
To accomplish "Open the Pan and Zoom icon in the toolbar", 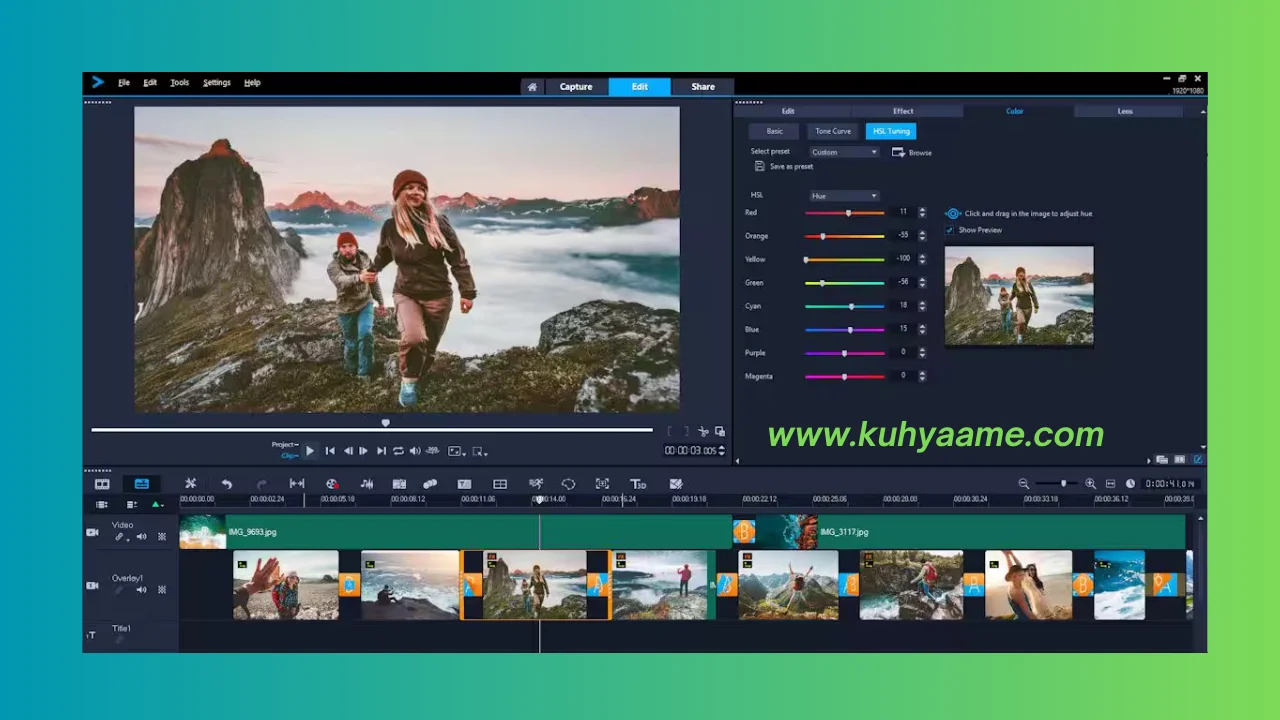I will click(602, 484).
